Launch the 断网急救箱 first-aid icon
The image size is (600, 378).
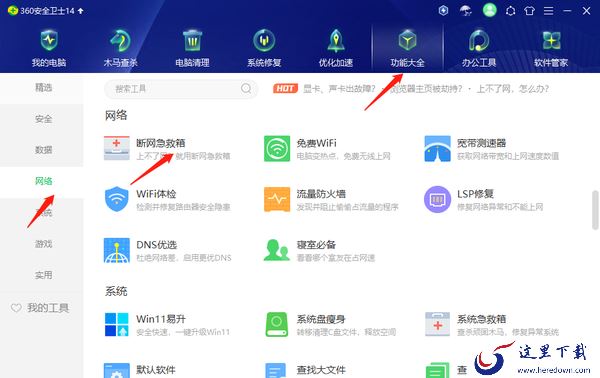117,148
